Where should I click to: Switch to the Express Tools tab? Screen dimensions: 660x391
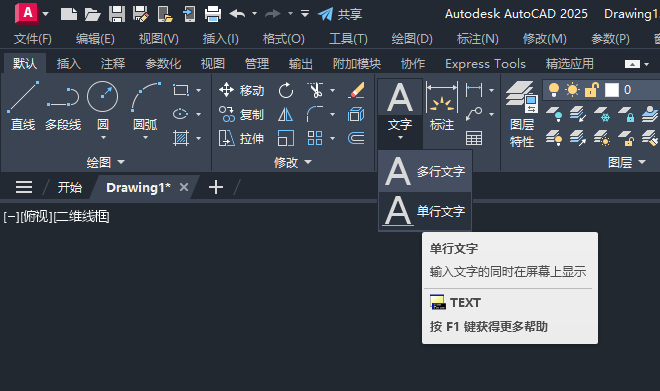[x=485, y=64]
